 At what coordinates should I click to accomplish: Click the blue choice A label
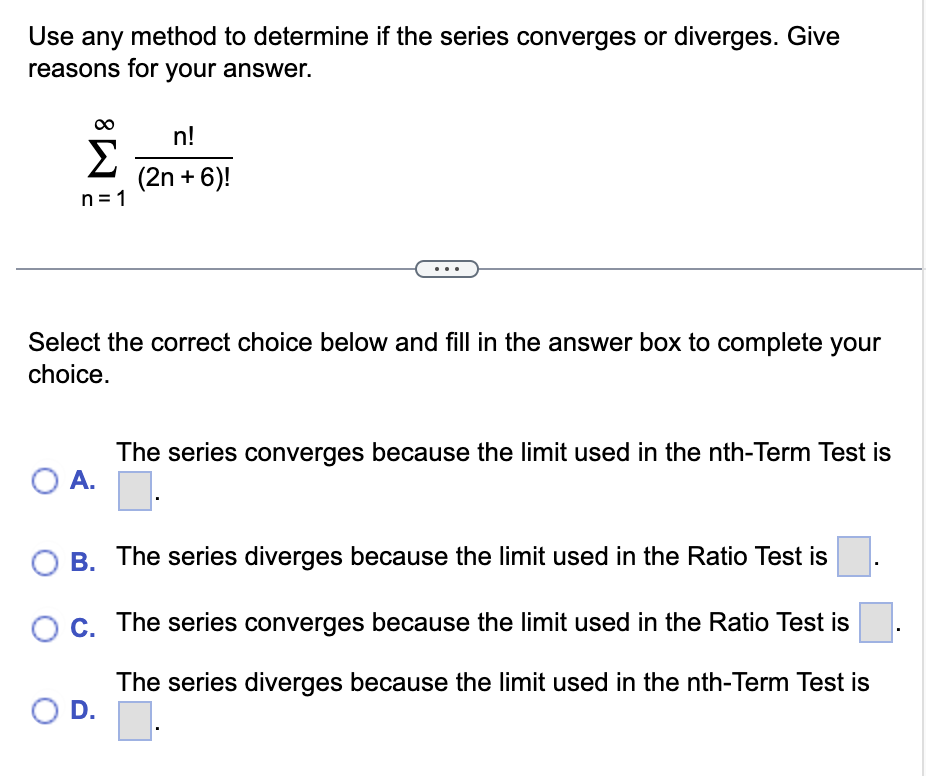[x=84, y=481]
